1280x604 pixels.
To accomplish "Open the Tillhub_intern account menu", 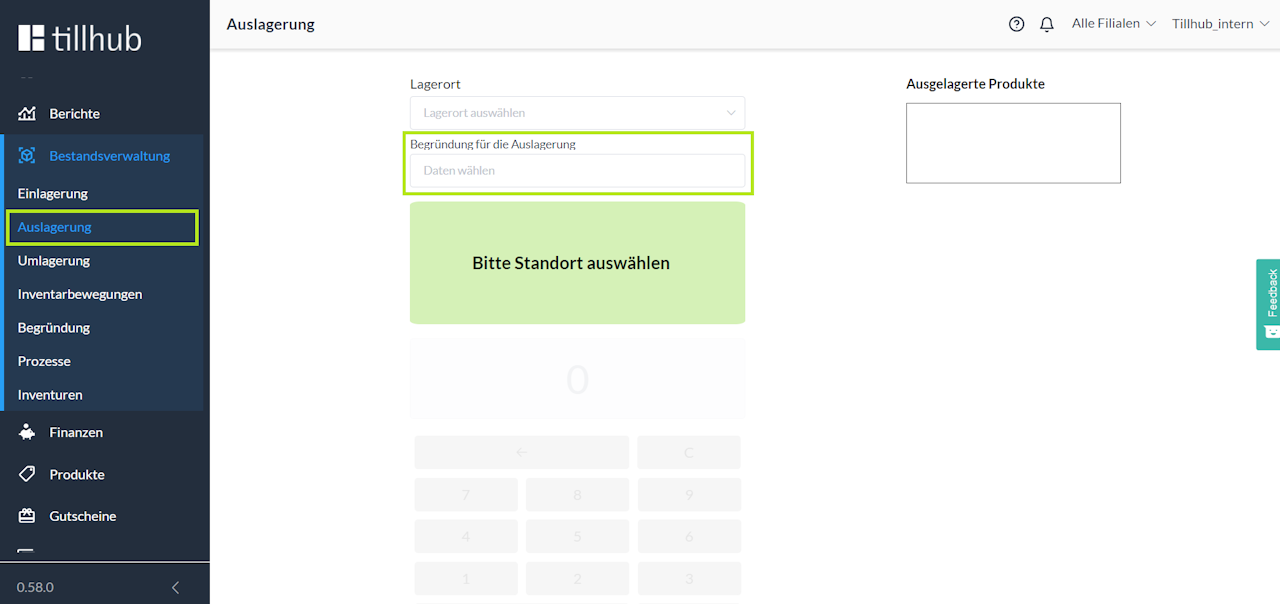I will 1219,24.
